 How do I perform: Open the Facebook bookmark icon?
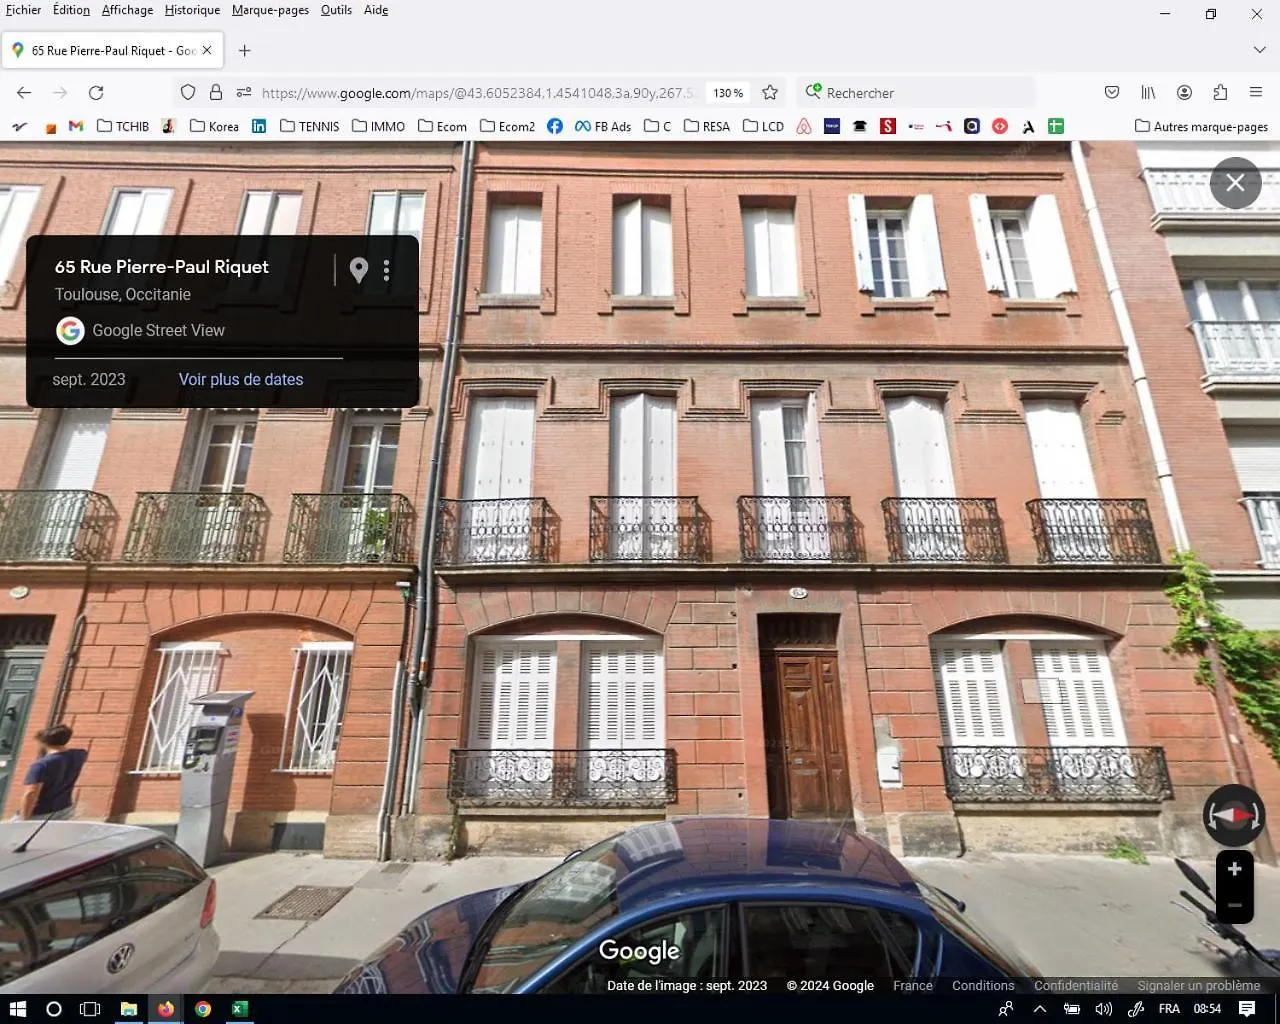click(x=555, y=126)
